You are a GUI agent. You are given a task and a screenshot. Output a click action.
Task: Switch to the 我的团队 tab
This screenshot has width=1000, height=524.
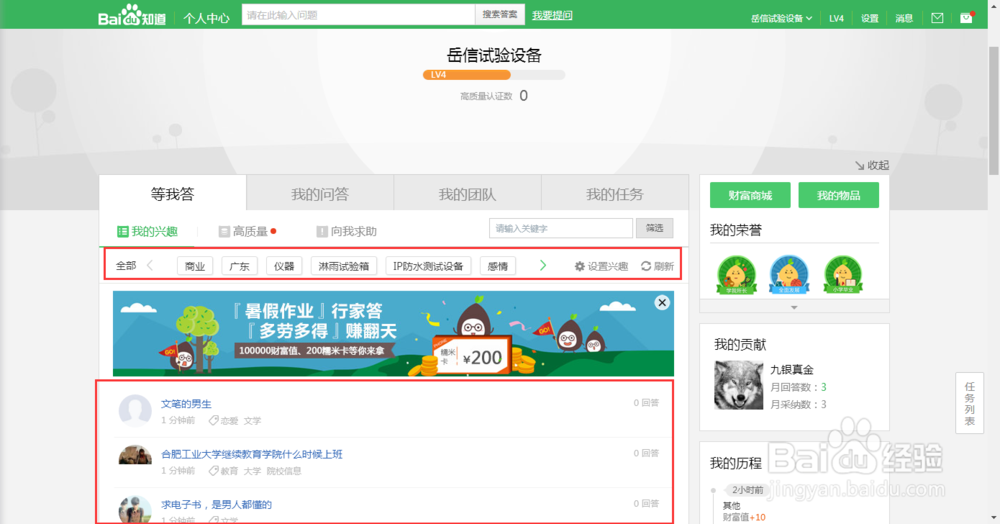[x=467, y=194]
